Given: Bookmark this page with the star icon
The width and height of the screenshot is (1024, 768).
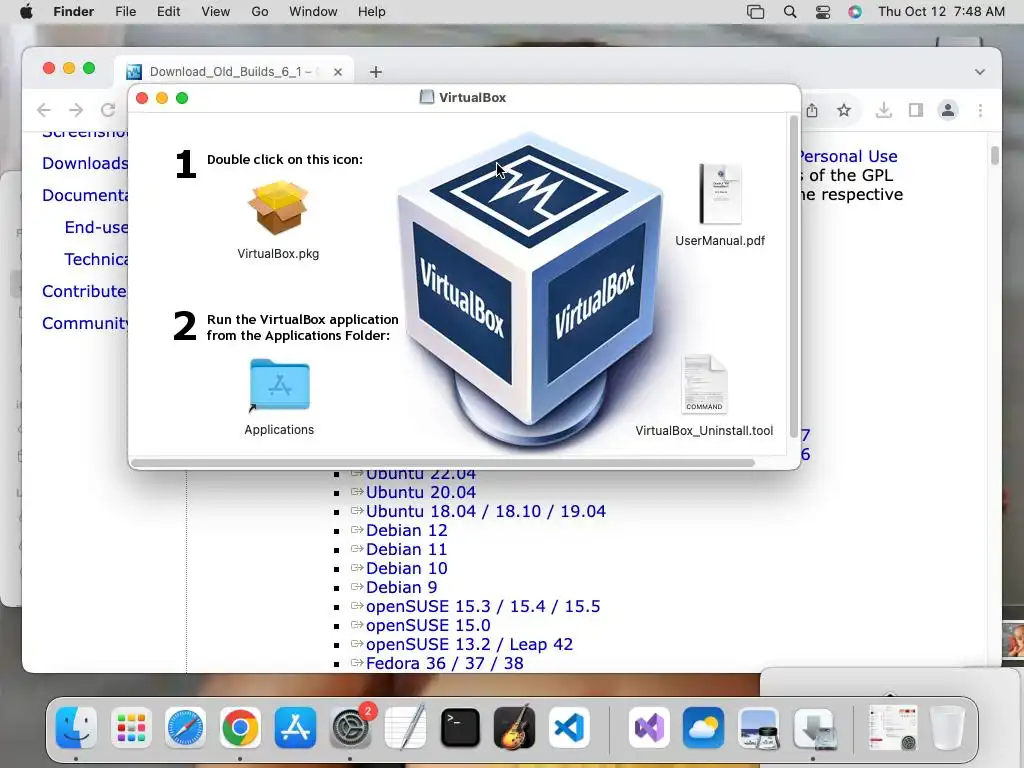Looking at the screenshot, I should tap(844, 110).
